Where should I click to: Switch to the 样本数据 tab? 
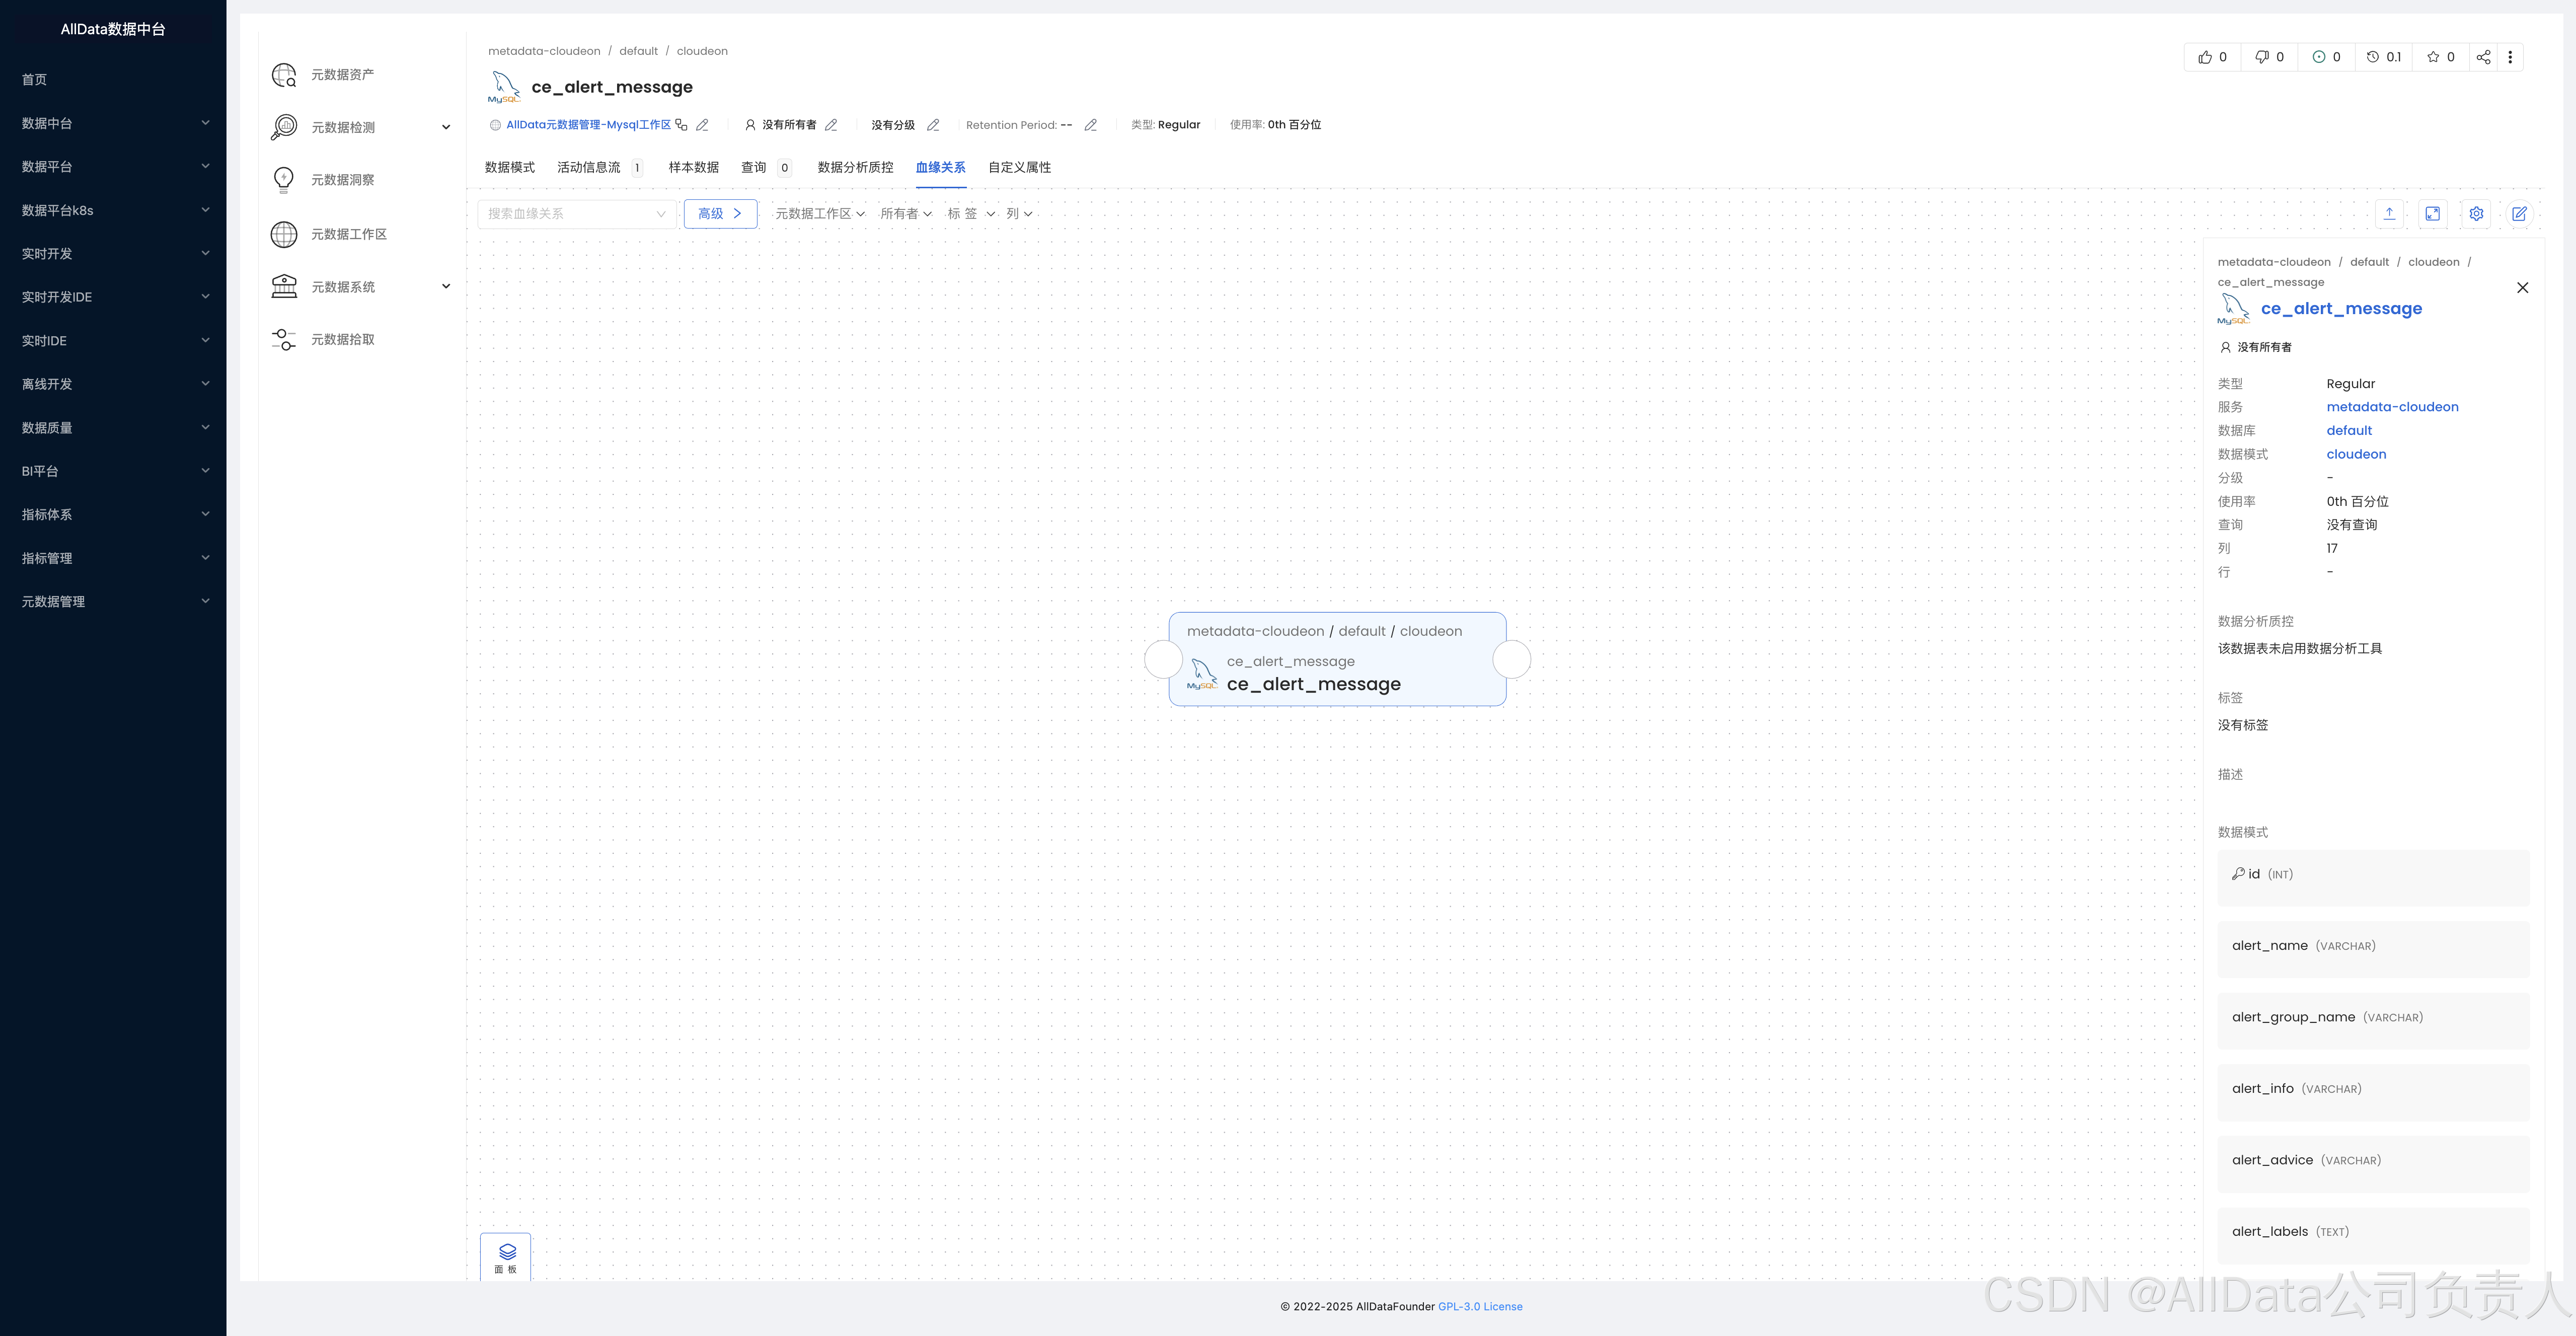click(x=693, y=167)
